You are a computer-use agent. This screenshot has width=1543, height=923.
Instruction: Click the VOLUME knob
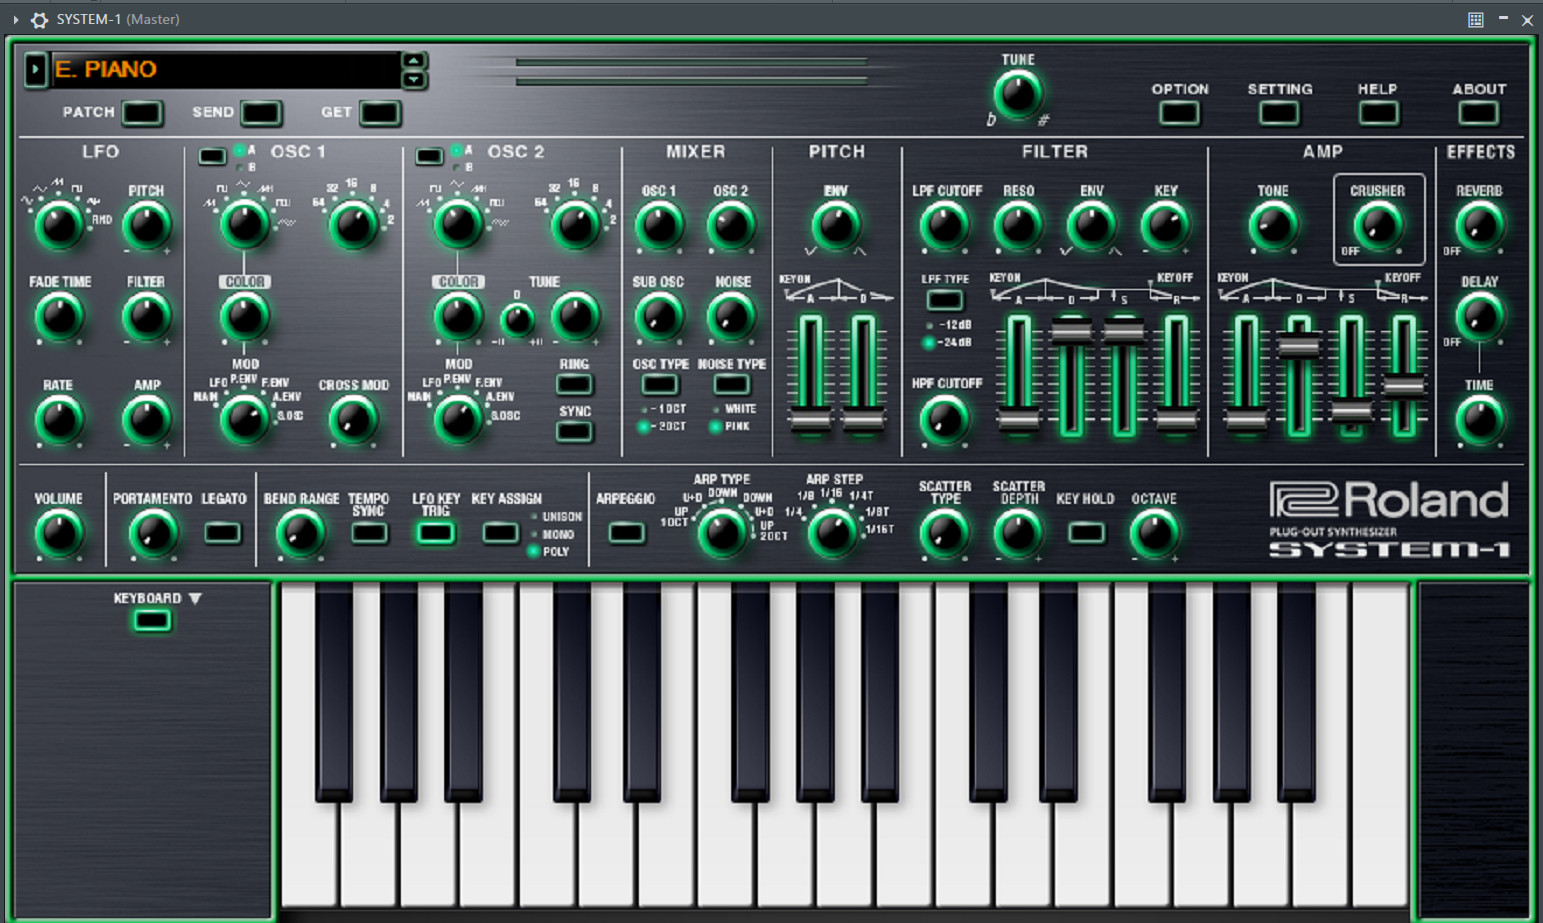[x=59, y=534]
